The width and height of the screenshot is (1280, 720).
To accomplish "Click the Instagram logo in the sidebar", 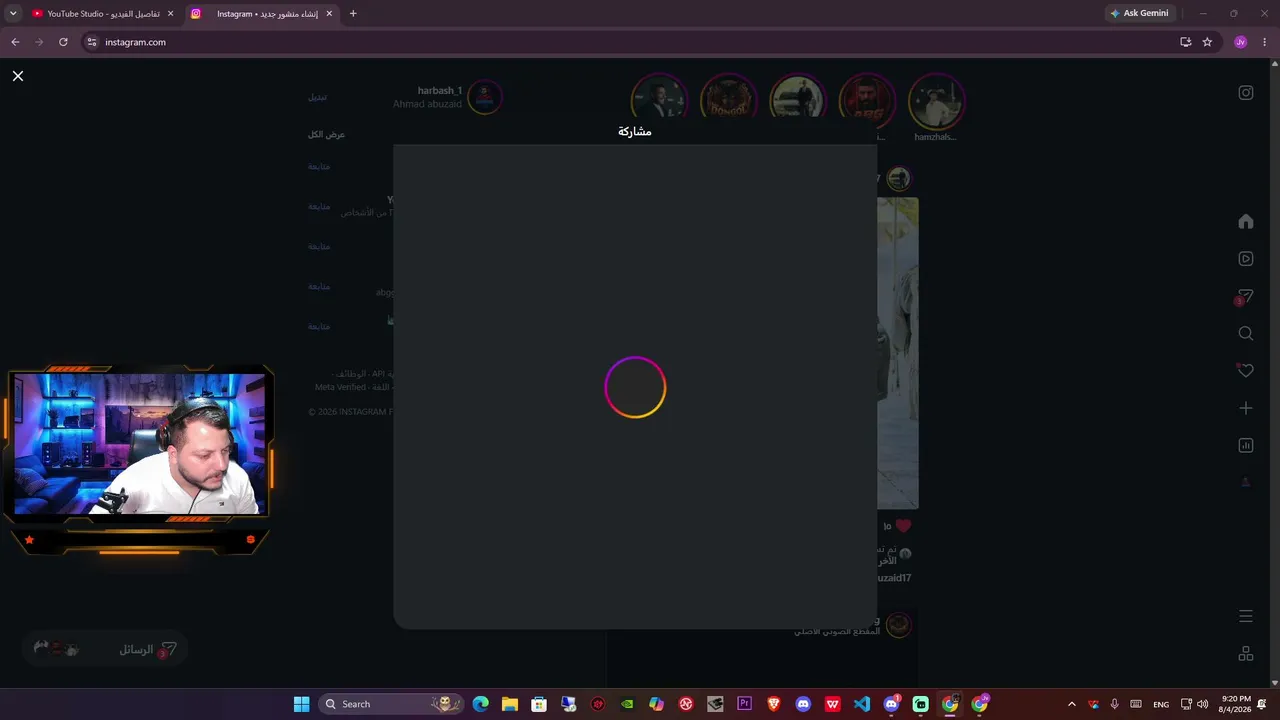I will pos(1245,93).
